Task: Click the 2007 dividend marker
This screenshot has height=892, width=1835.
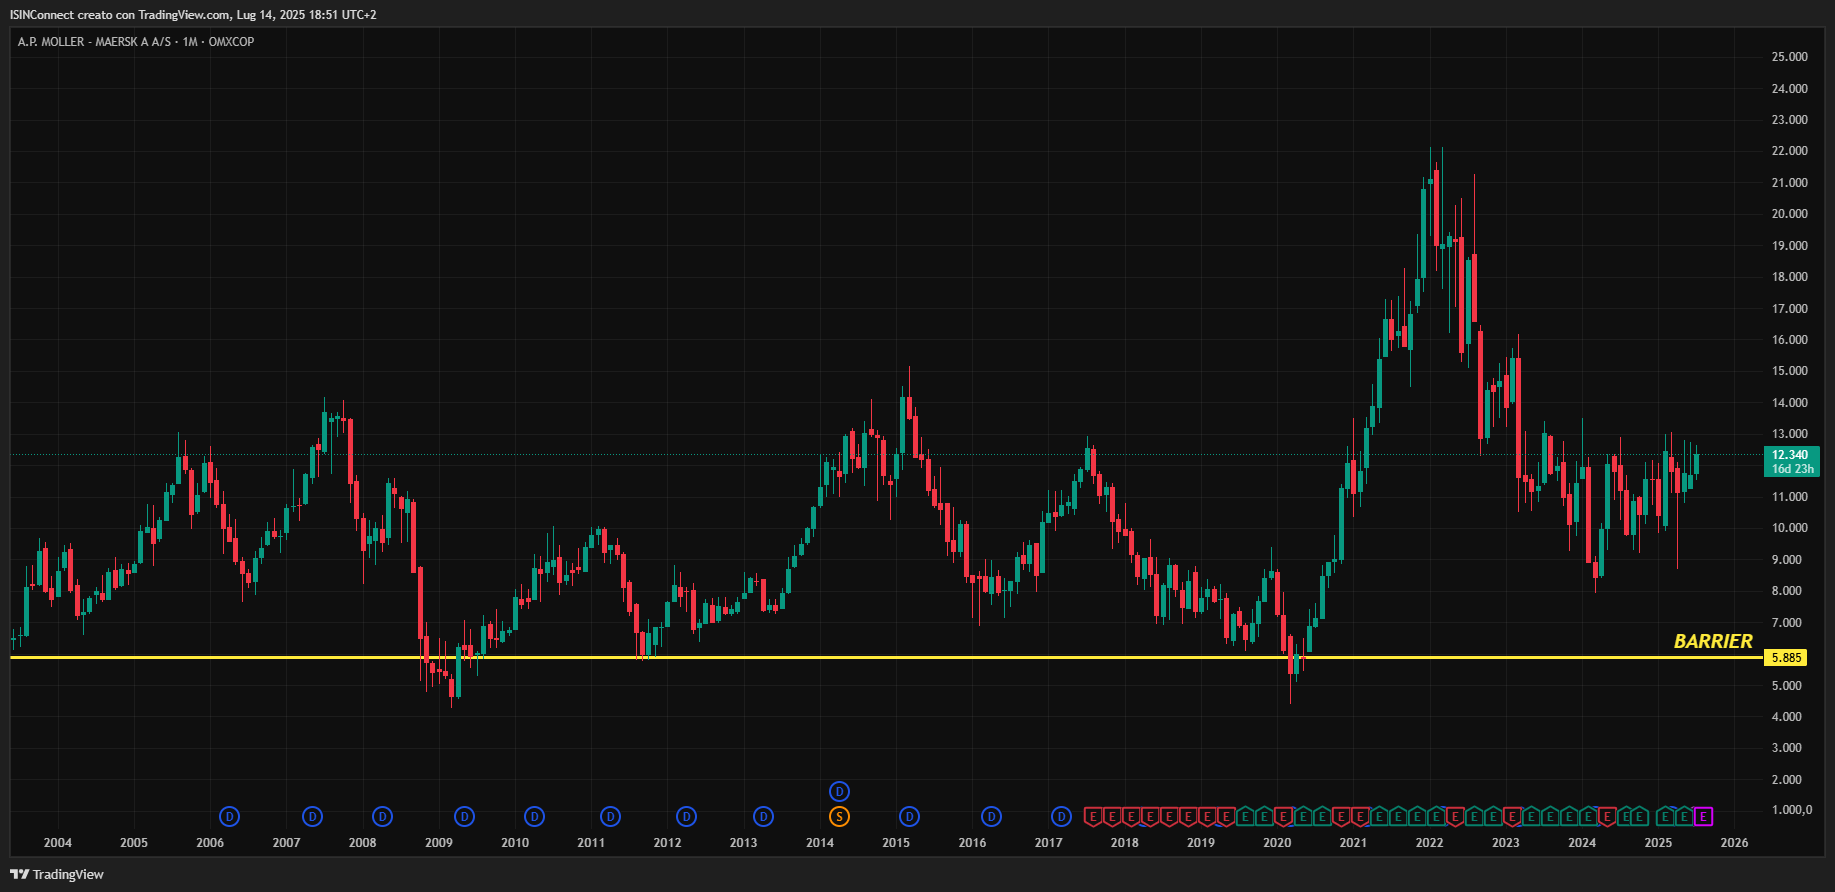Action: 313,817
